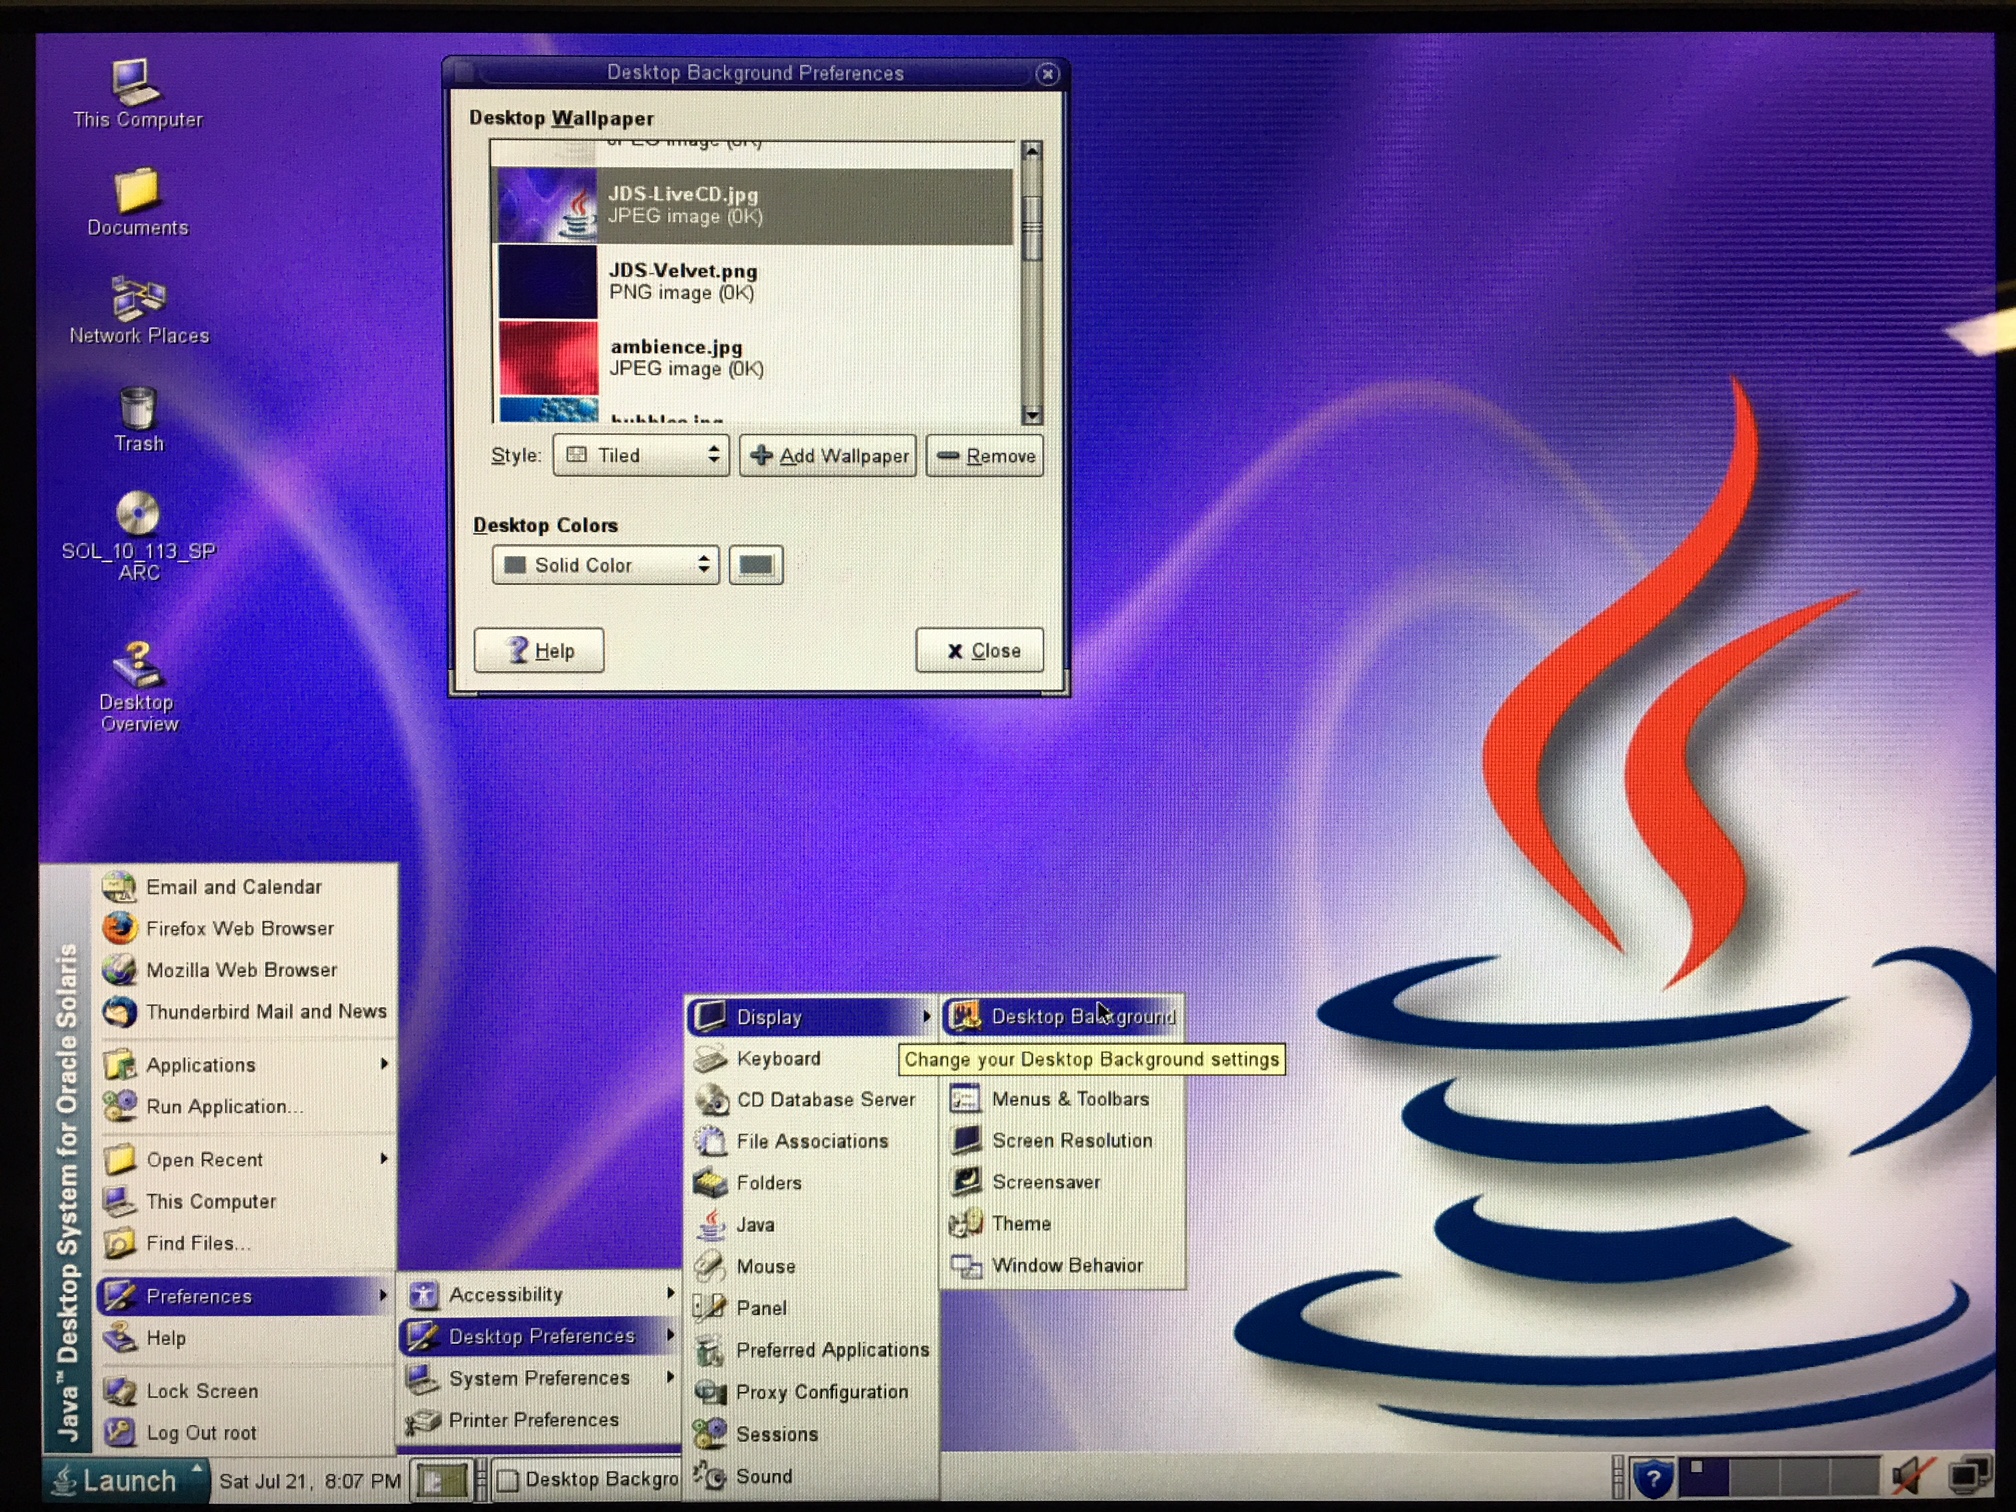
Task: Click the muted volume tray icon
Action: click(x=1912, y=1477)
